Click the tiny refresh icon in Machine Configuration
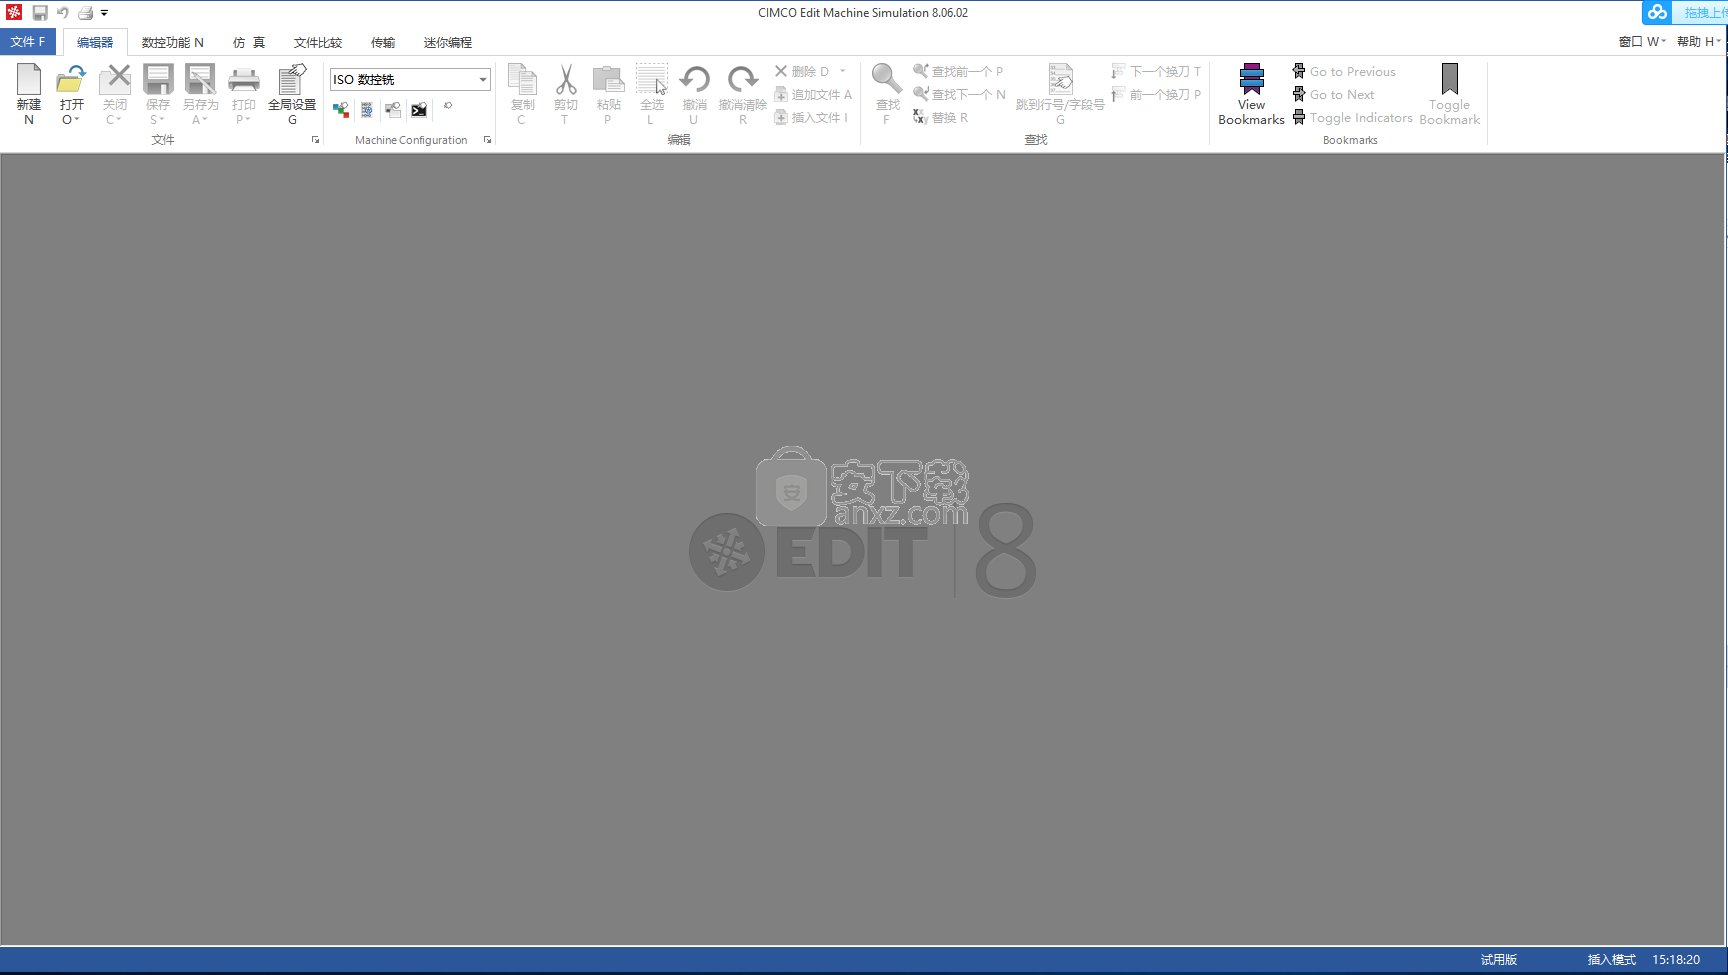1728x975 pixels. coord(448,105)
